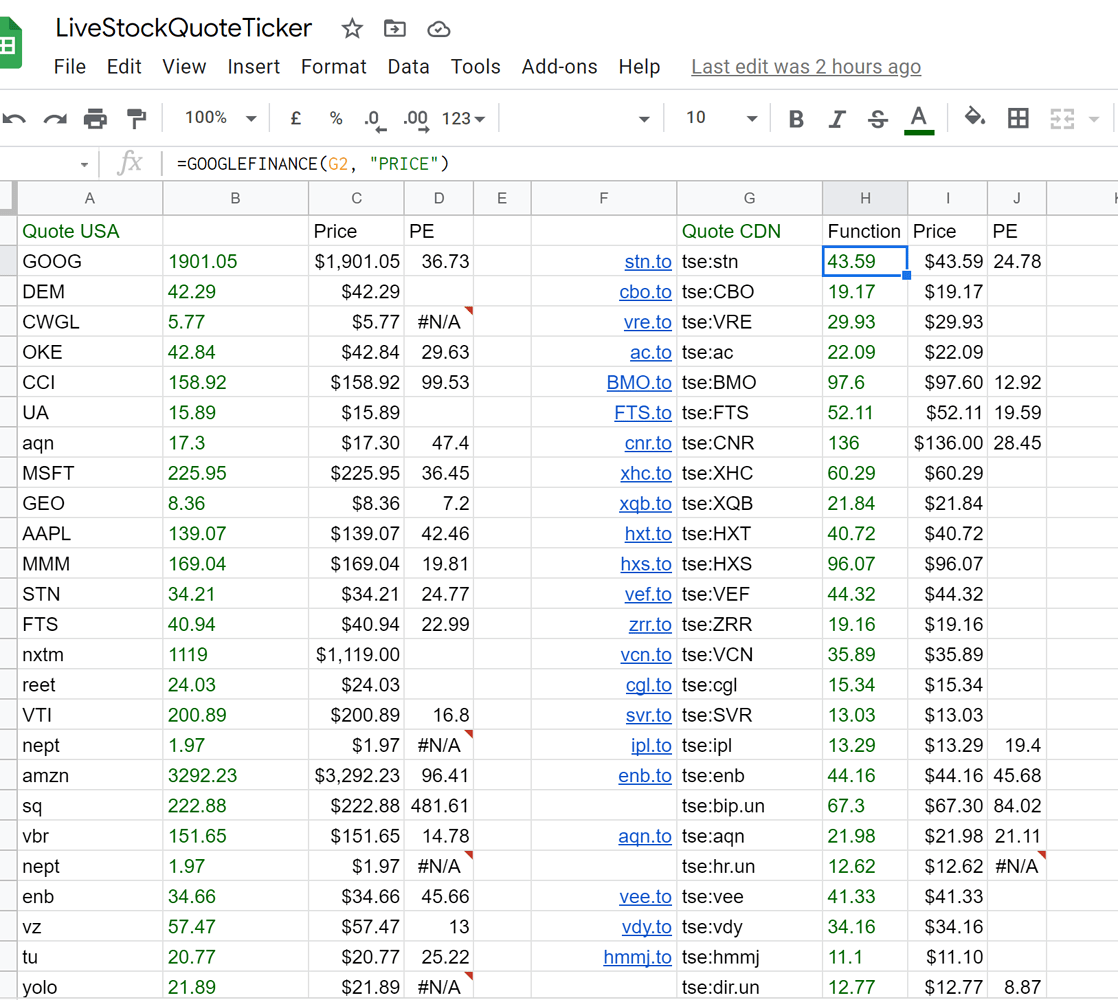Open the stn.to link
The width and height of the screenshot is (1118, 1000).
648,262
